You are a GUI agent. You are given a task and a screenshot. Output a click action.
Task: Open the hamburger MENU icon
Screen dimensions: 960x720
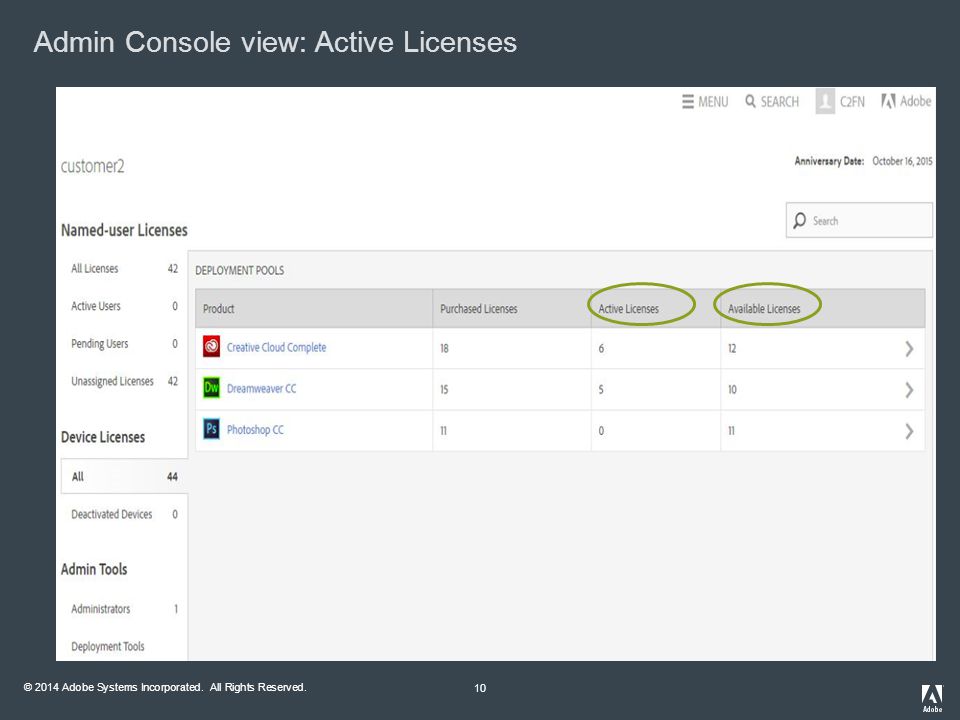click(688, 102)
